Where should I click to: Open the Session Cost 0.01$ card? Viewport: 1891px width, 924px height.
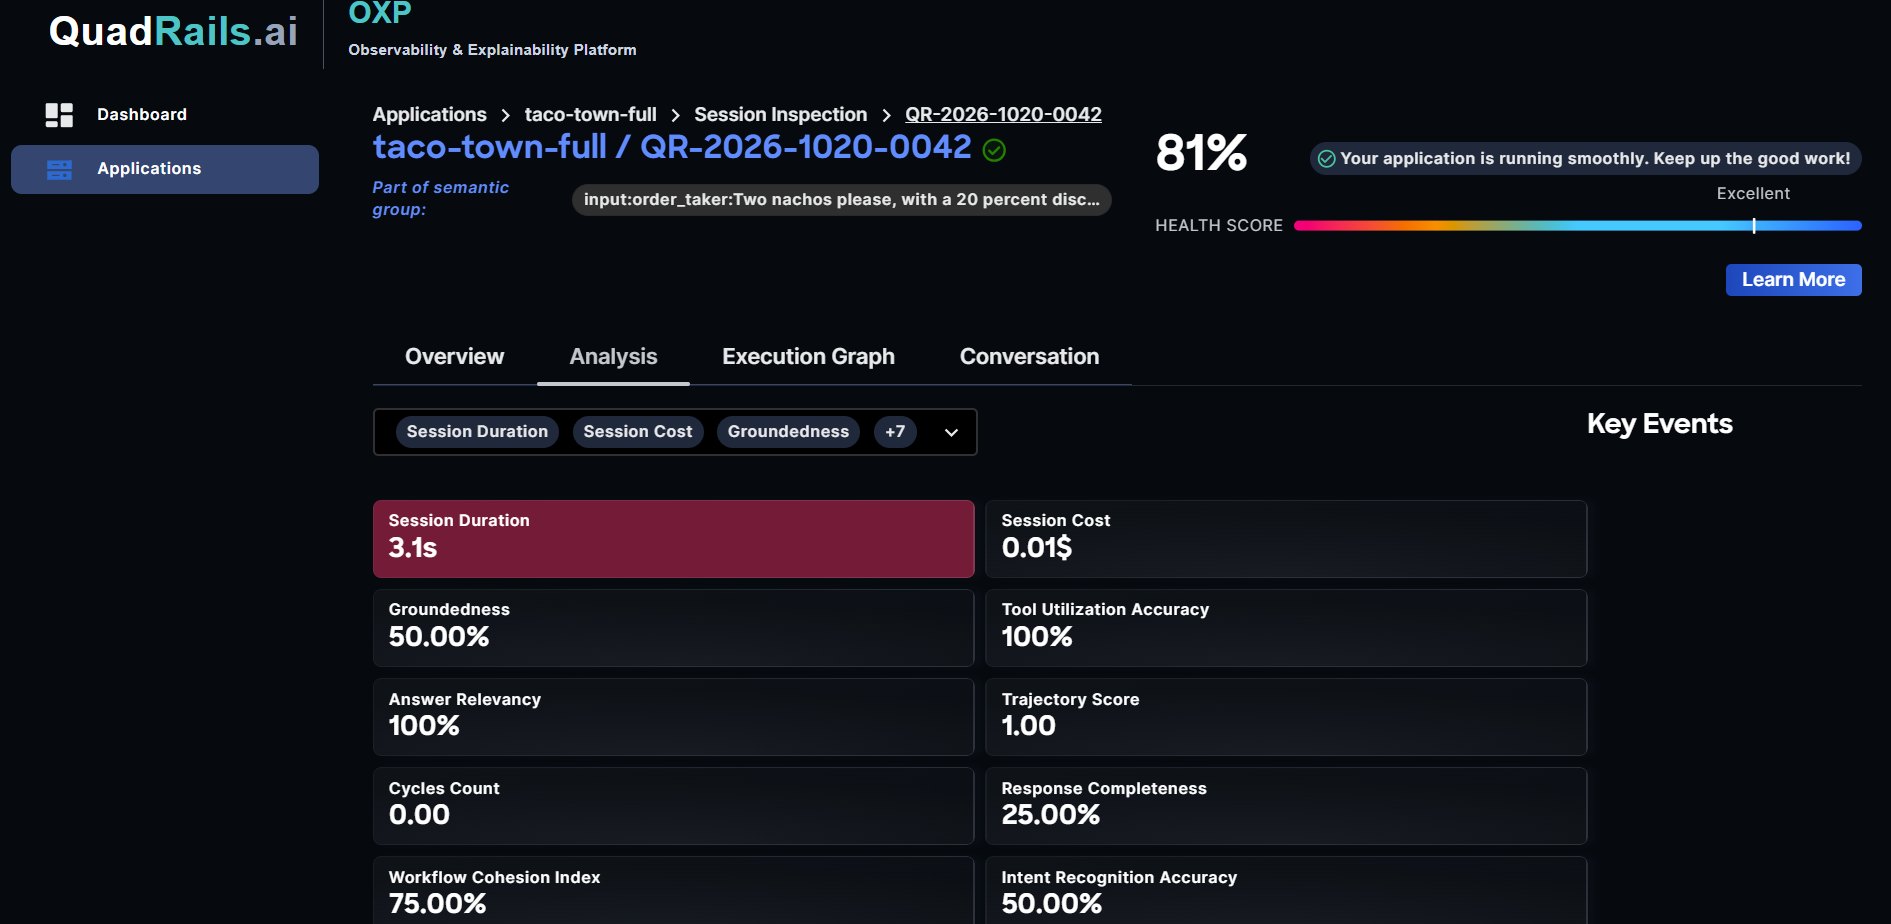1286,539
